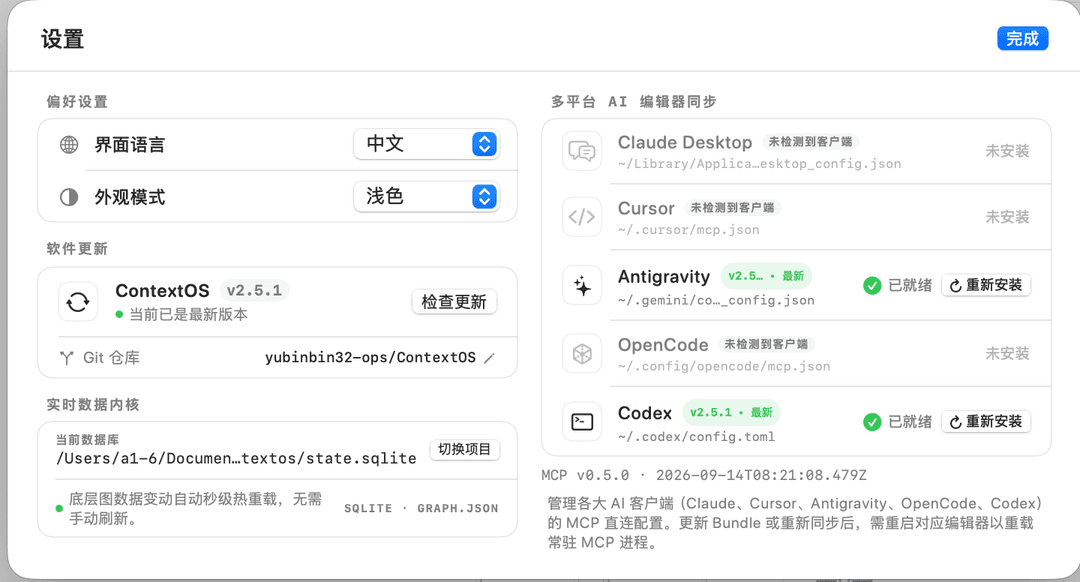Click the 已就绪 status in the Antigravity row

click(910, 285)
